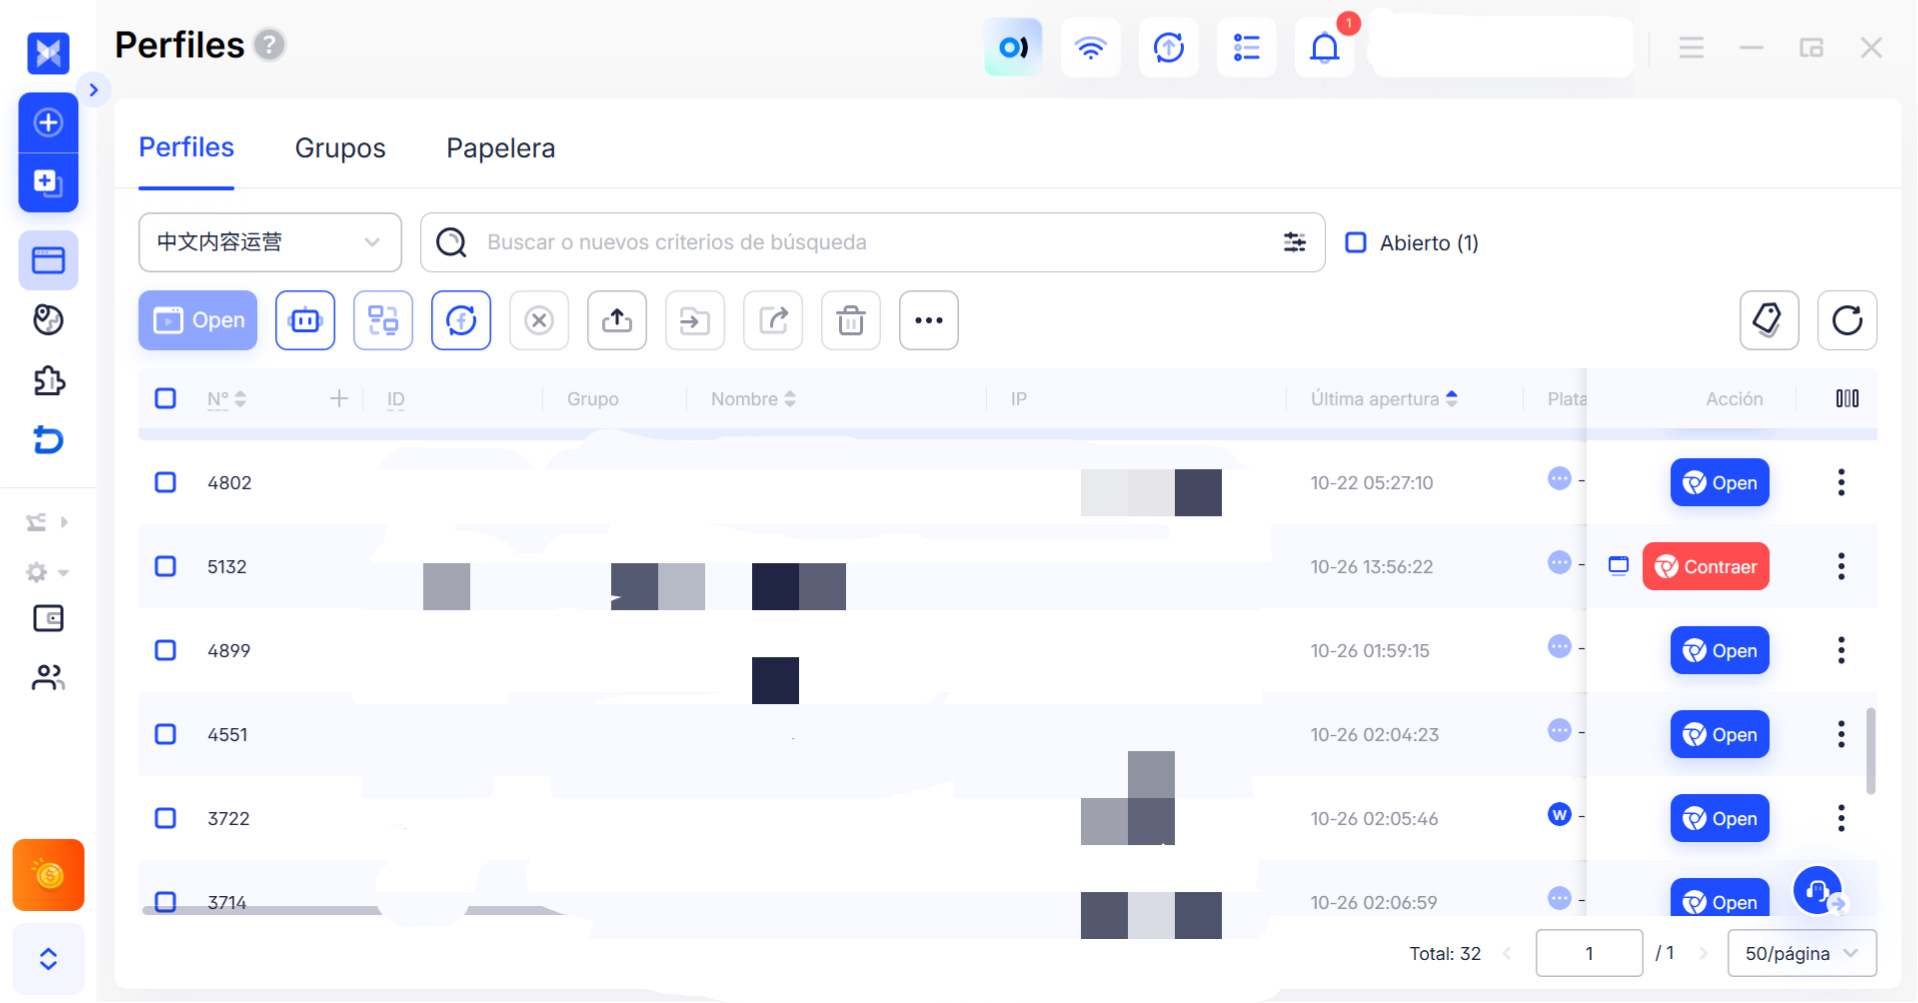The image size is (1918, 1003).
Task: Click the orange coin rewards icon
Action: click(x=48, y=875)
